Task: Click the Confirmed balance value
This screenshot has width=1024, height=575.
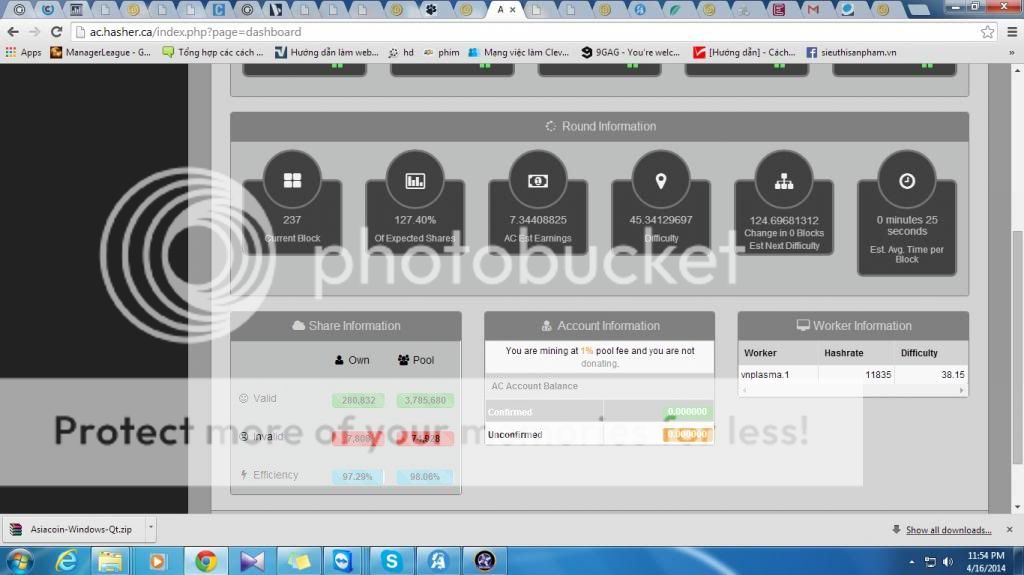Action: coord(687,412)
